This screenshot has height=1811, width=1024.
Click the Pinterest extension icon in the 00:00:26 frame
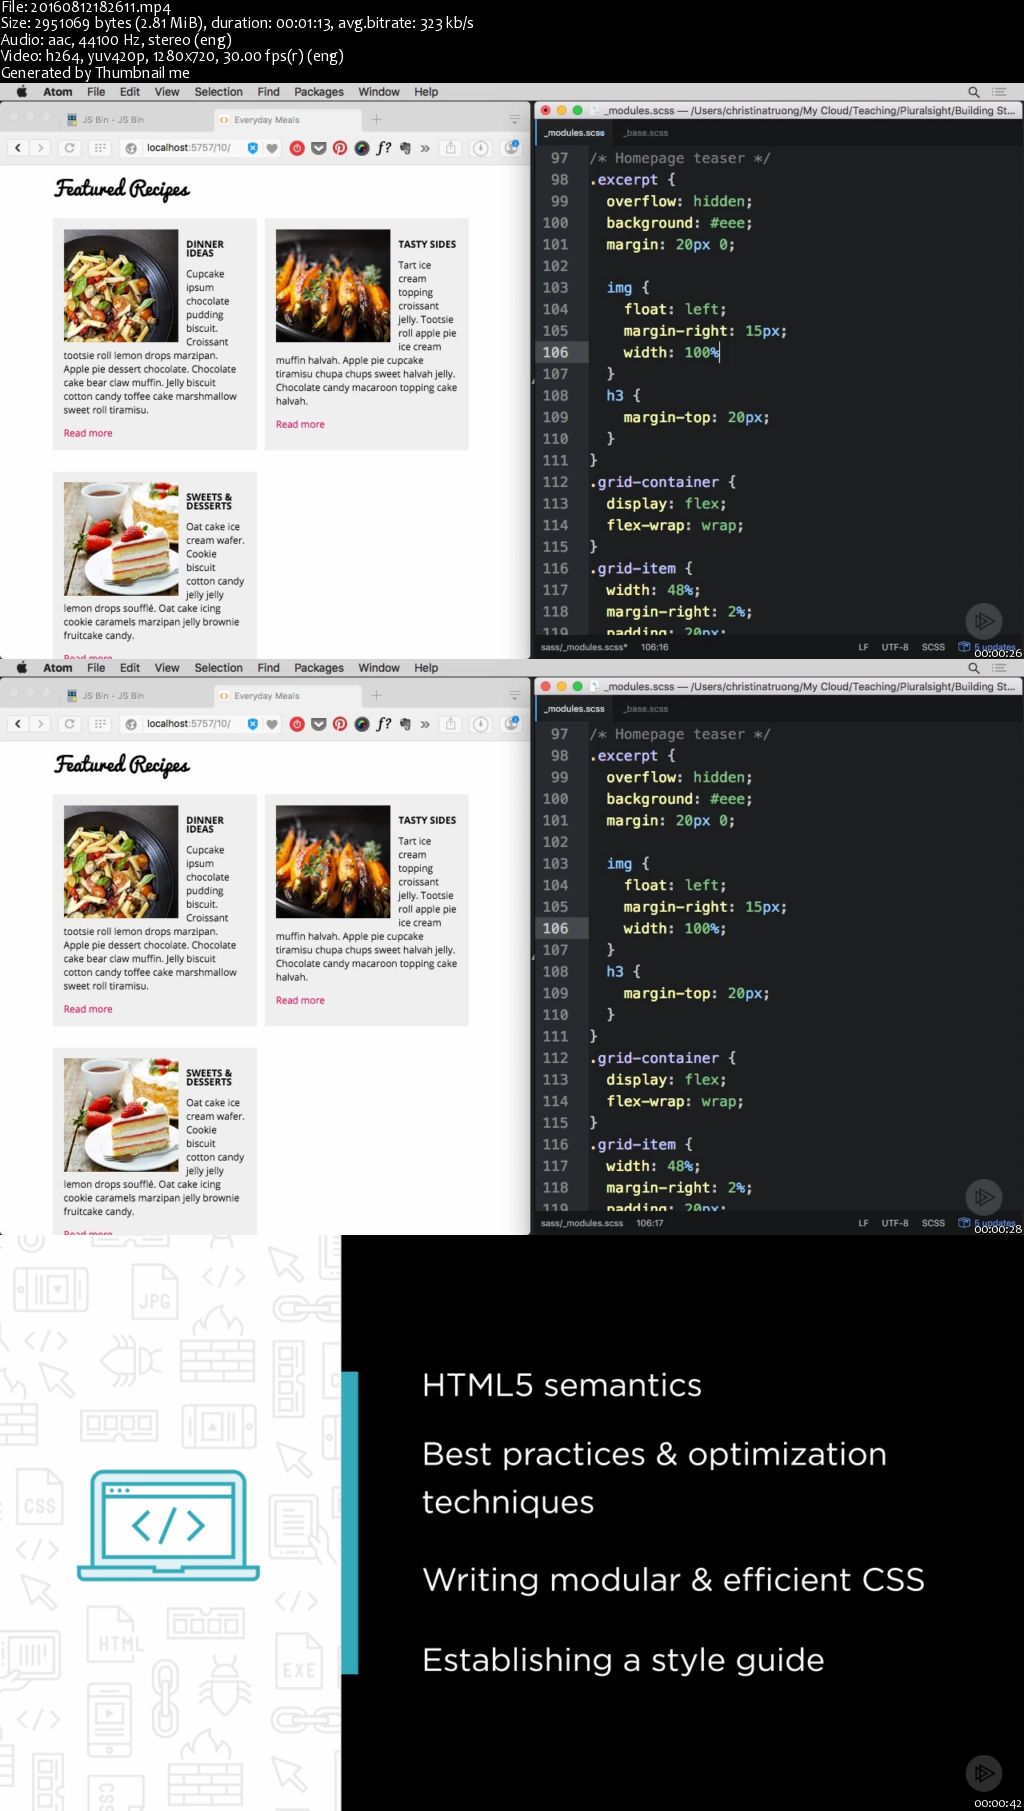[x=340, y=148]
